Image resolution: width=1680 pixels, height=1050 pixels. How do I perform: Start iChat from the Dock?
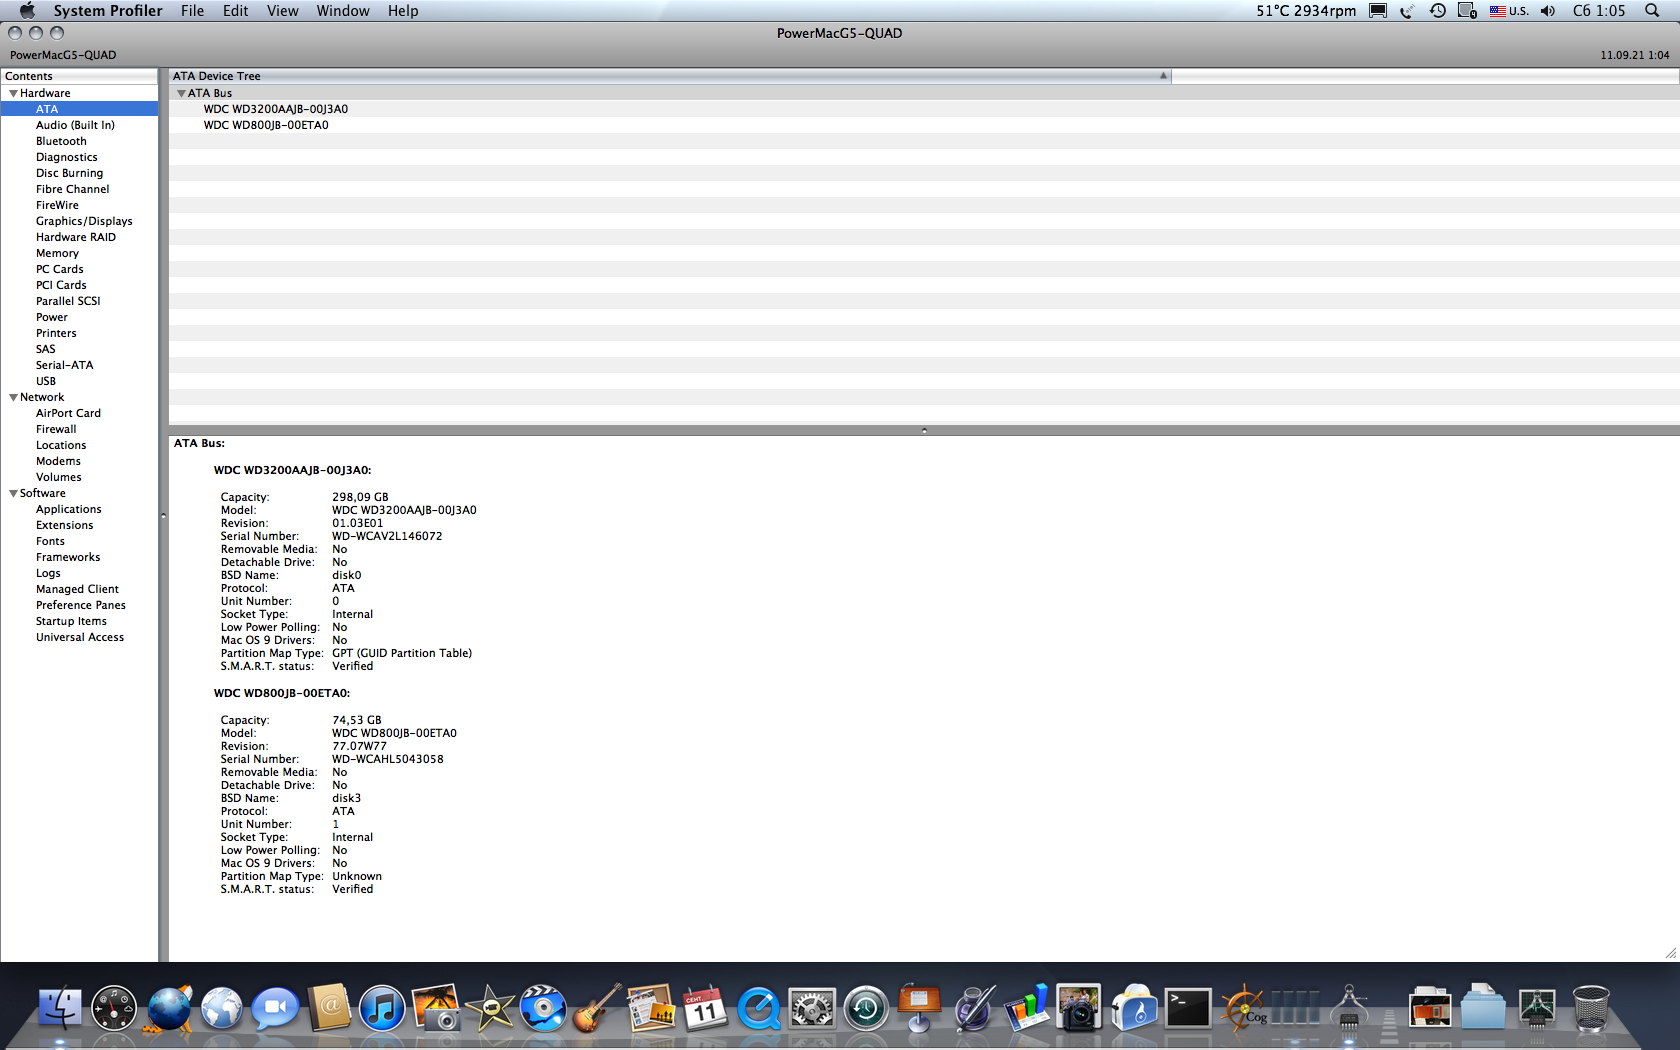(x=275, y=1008)
